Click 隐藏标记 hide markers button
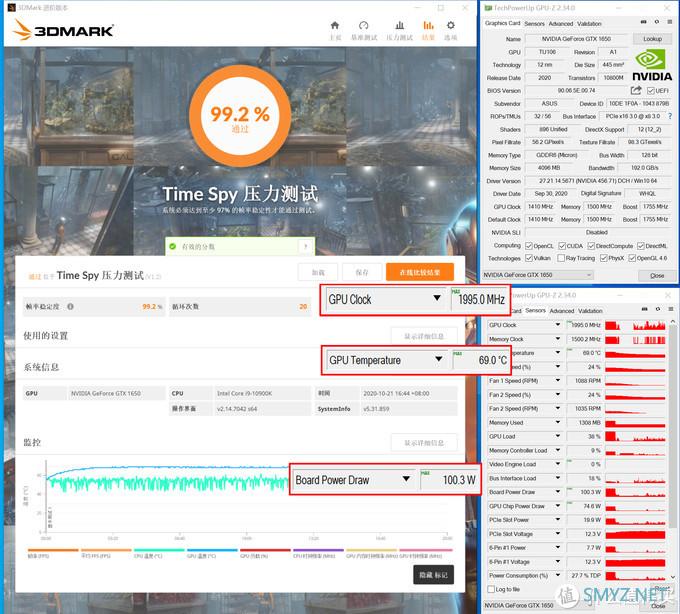680x614 pixels. click(x=433, y=575)
